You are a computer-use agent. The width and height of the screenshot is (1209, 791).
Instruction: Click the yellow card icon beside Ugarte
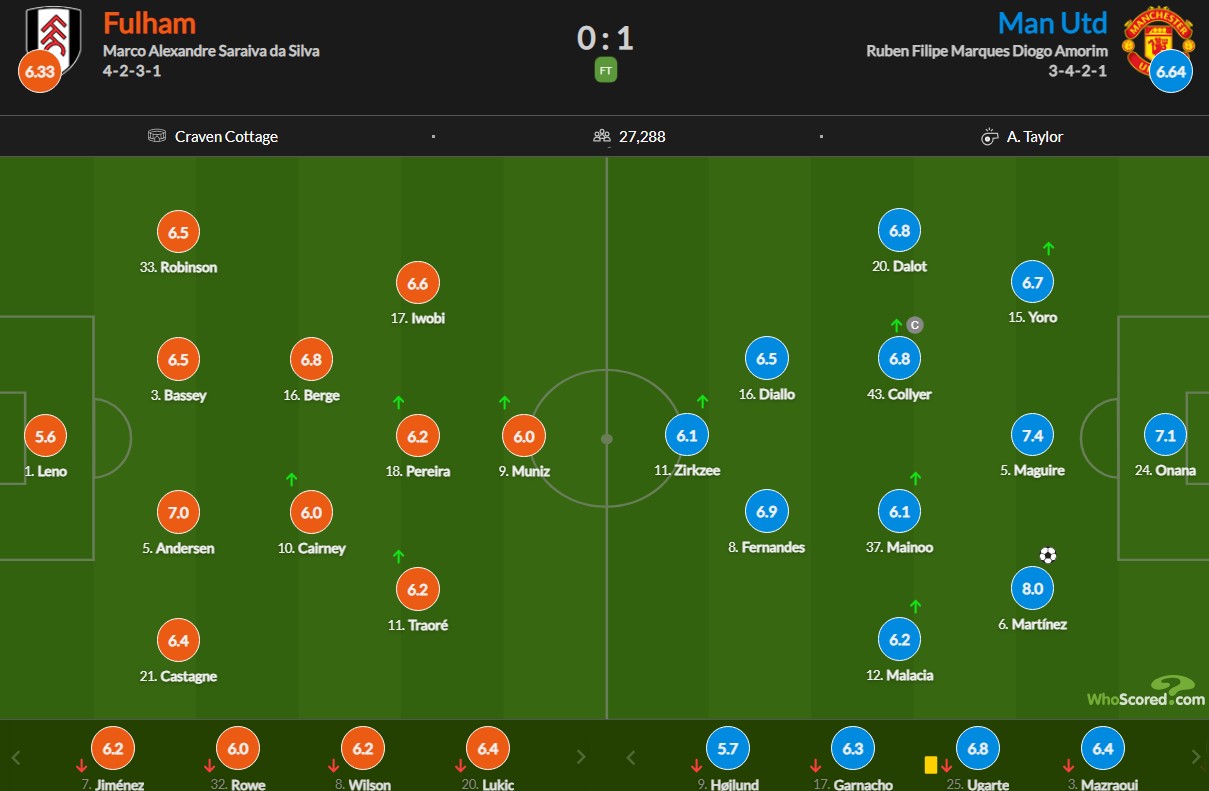click(930, 764)
